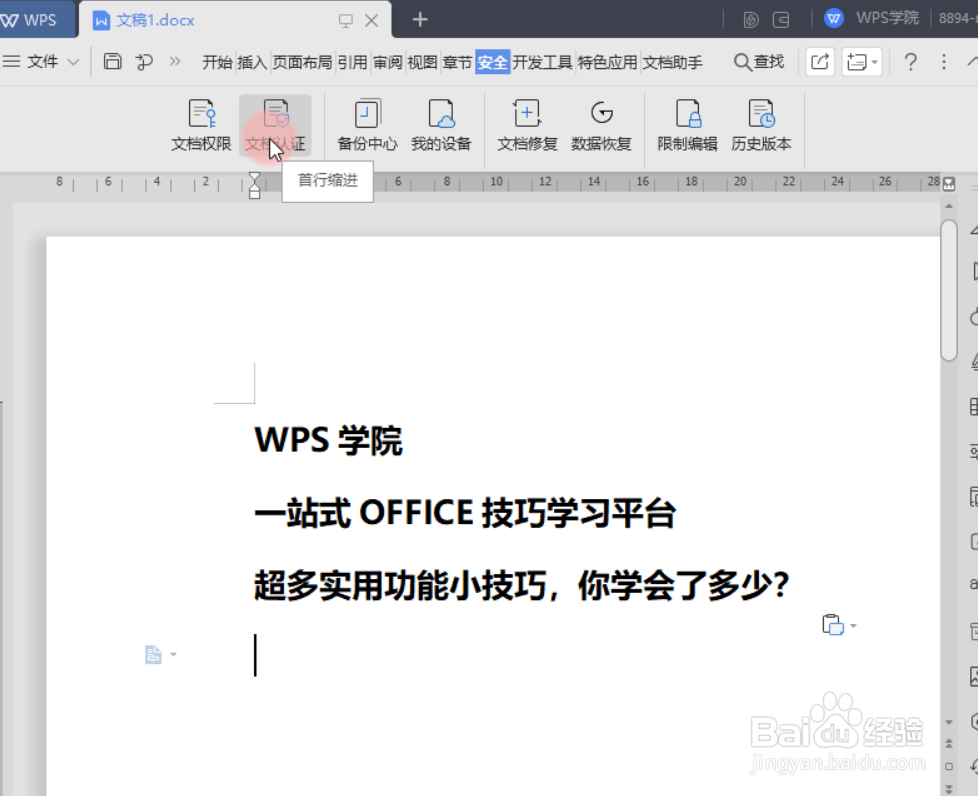Open the 备份中心 backup center
The width and height of the screenshot is (978, 796).
coord(367,125)
